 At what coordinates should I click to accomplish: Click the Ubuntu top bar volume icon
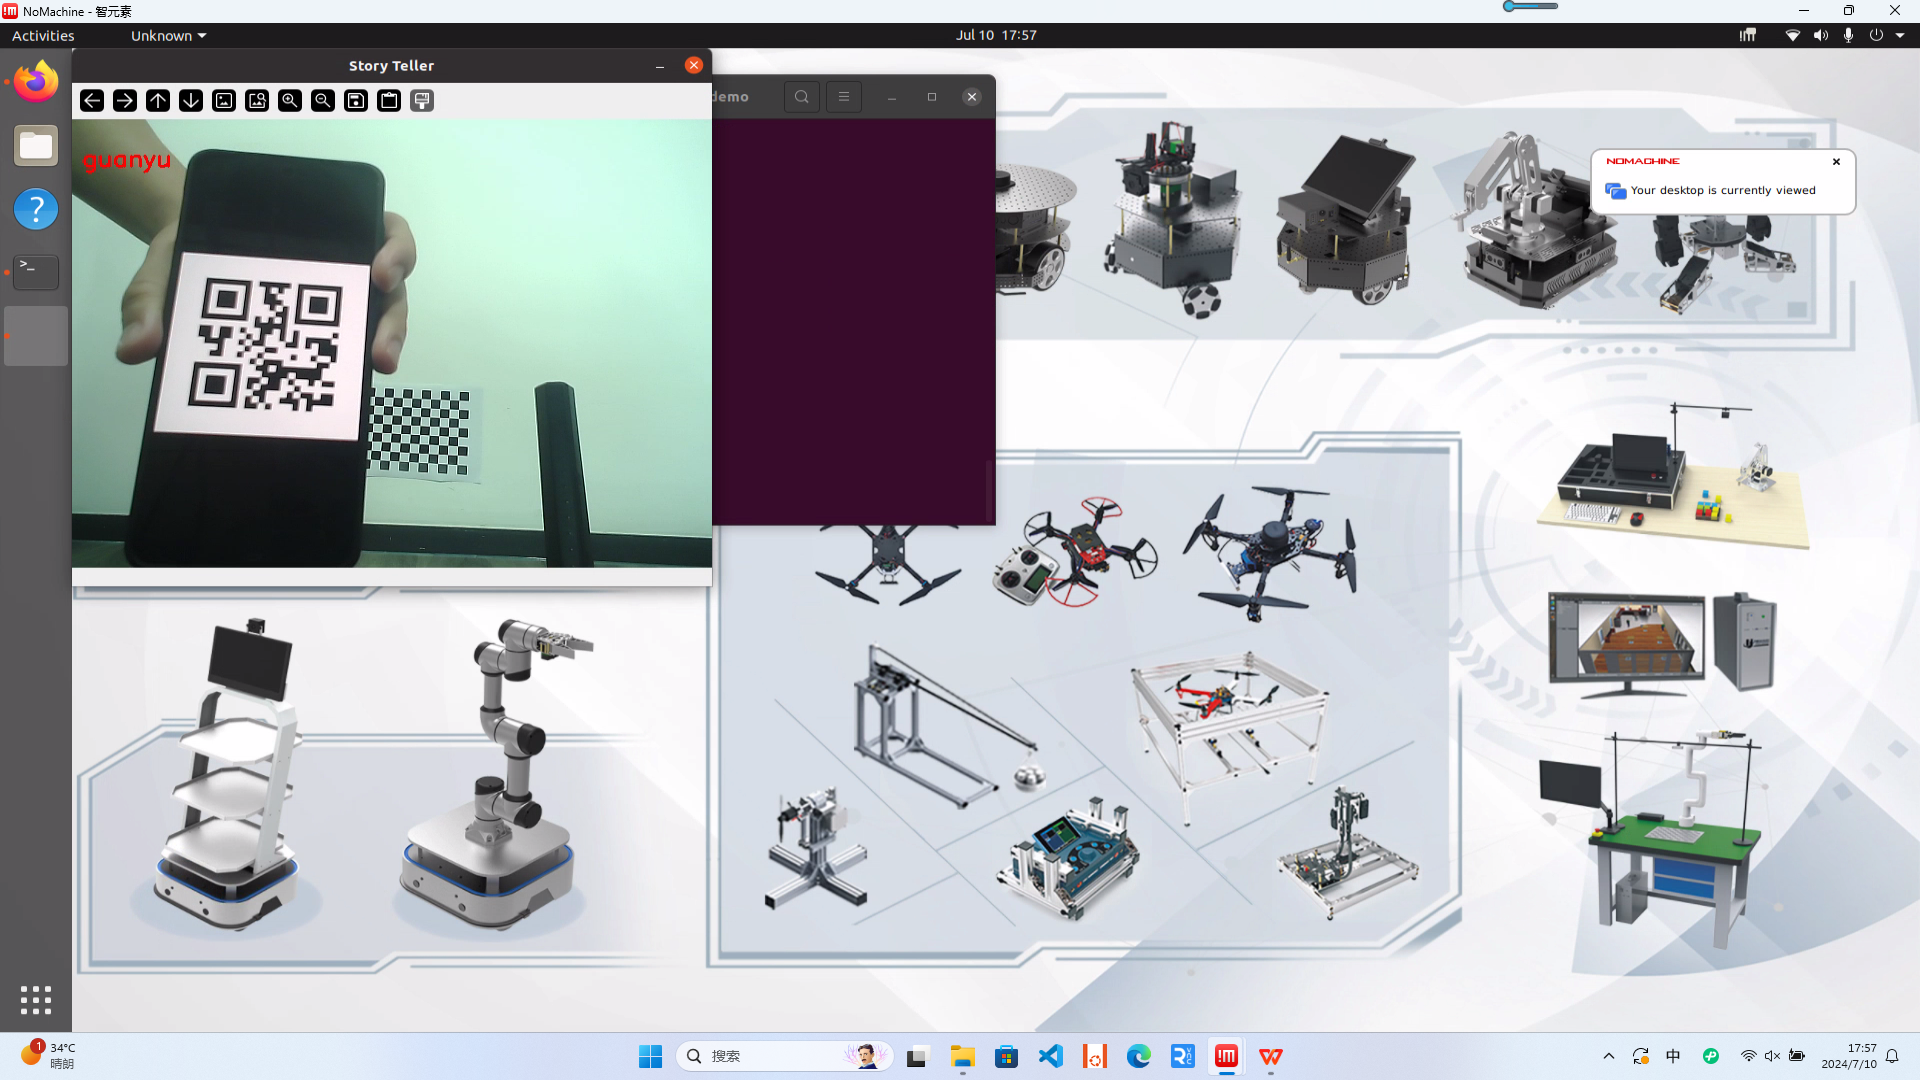pos(1821,35)
